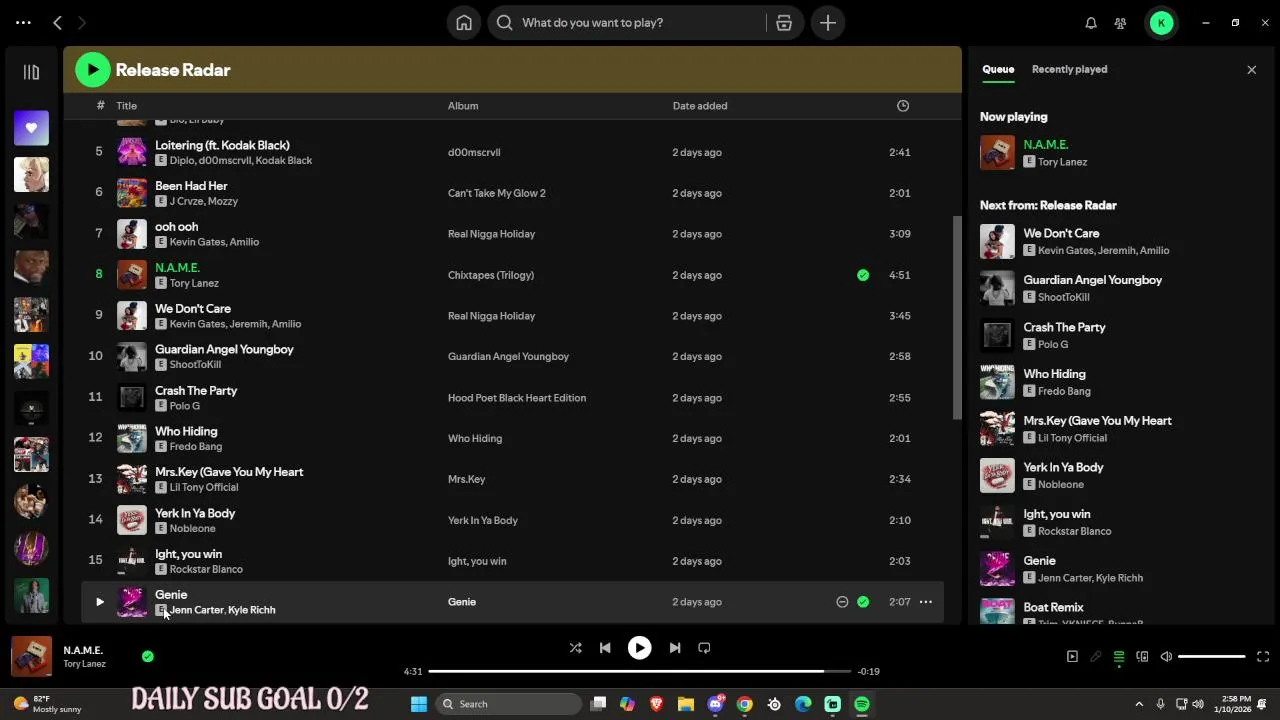Screen dimensions: 1280x720
Task: Open Connect to a device
Action: pyautogui.click(x=1142, y=657)
